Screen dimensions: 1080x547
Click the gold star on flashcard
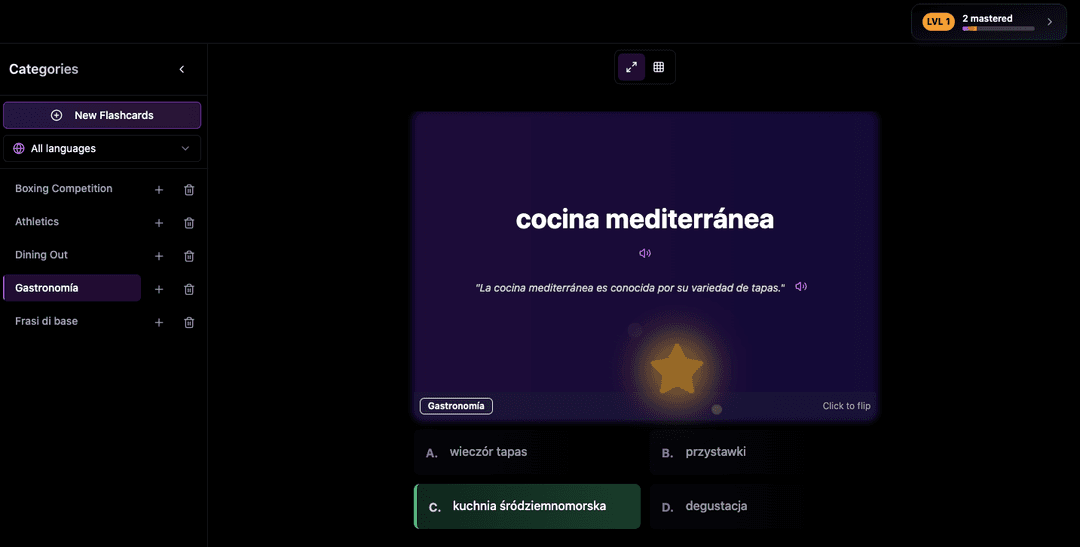677,368
